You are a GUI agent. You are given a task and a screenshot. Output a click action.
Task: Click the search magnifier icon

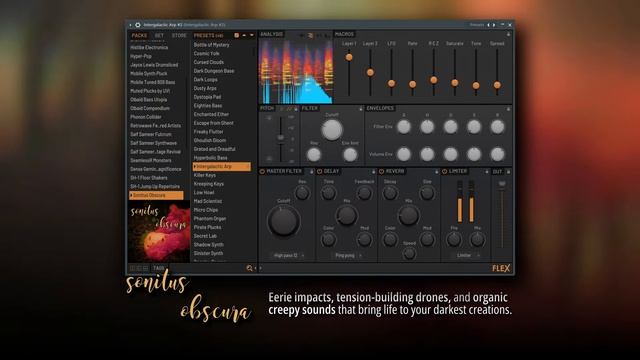point(249,268)
